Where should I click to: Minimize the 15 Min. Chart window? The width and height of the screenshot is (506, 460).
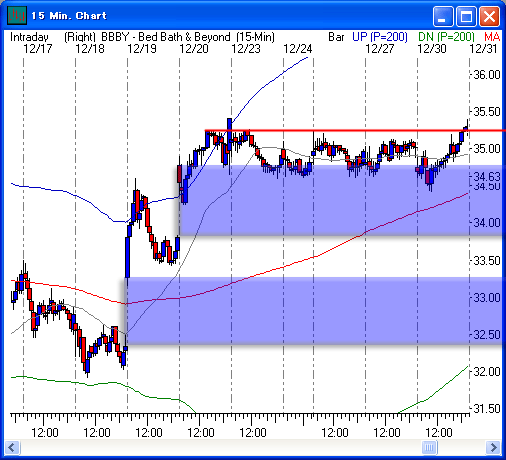pyautogui.click(x=443, y=16)
